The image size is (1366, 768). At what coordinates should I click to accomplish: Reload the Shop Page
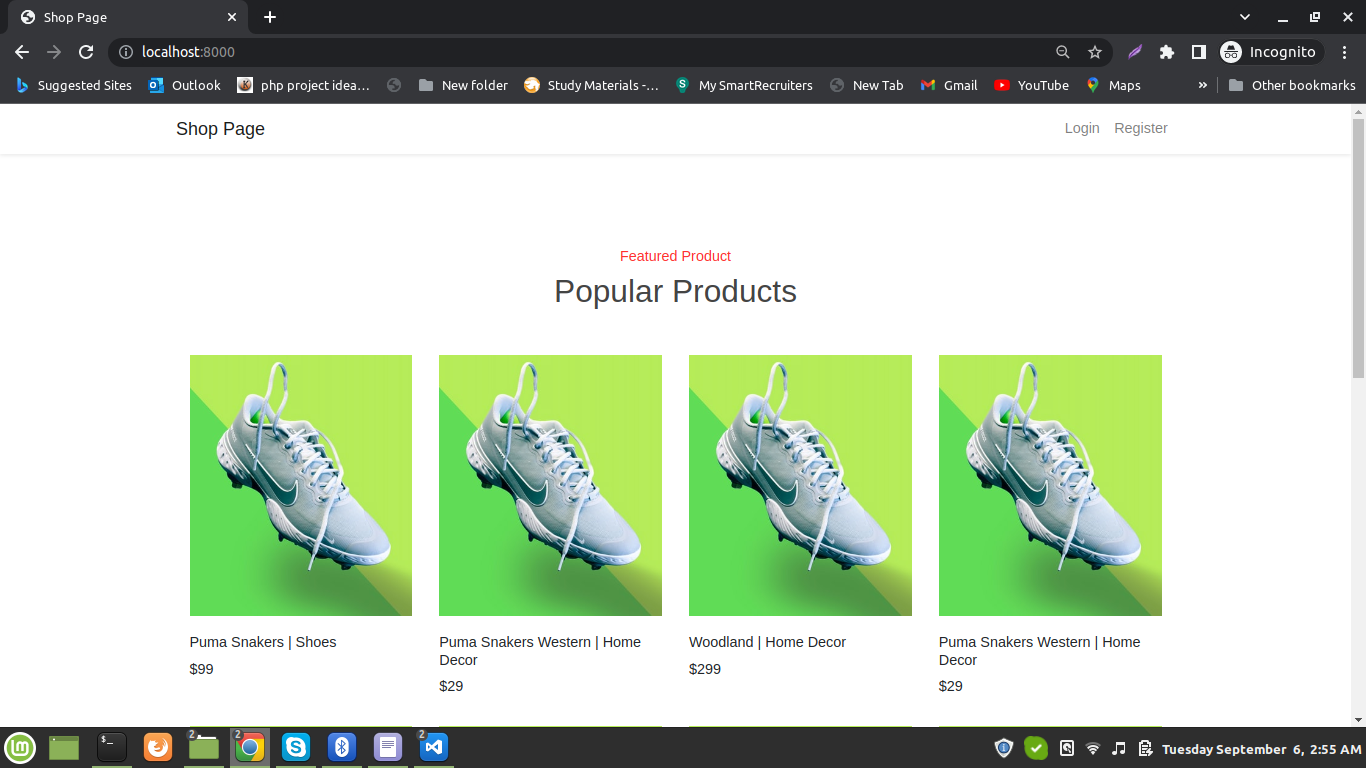tap(86, 52)
